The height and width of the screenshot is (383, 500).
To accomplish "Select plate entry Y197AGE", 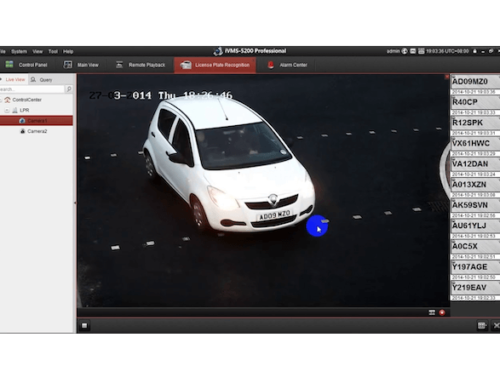I will pyautogui.click(x=475, y=267).
